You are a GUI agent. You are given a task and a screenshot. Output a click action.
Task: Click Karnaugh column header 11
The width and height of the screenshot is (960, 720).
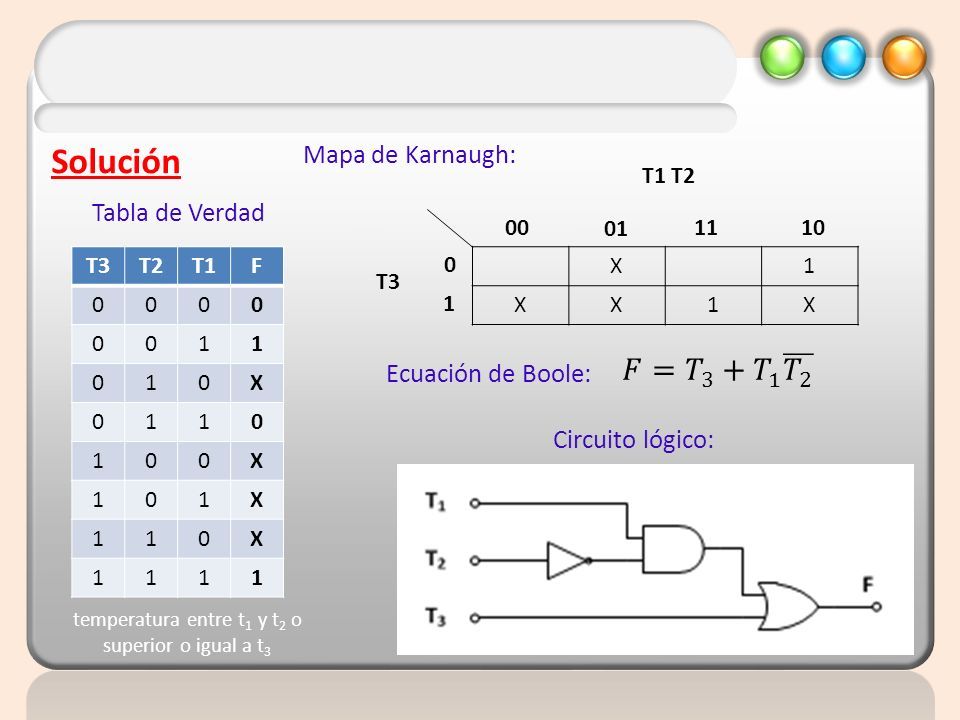coord(705,228)
